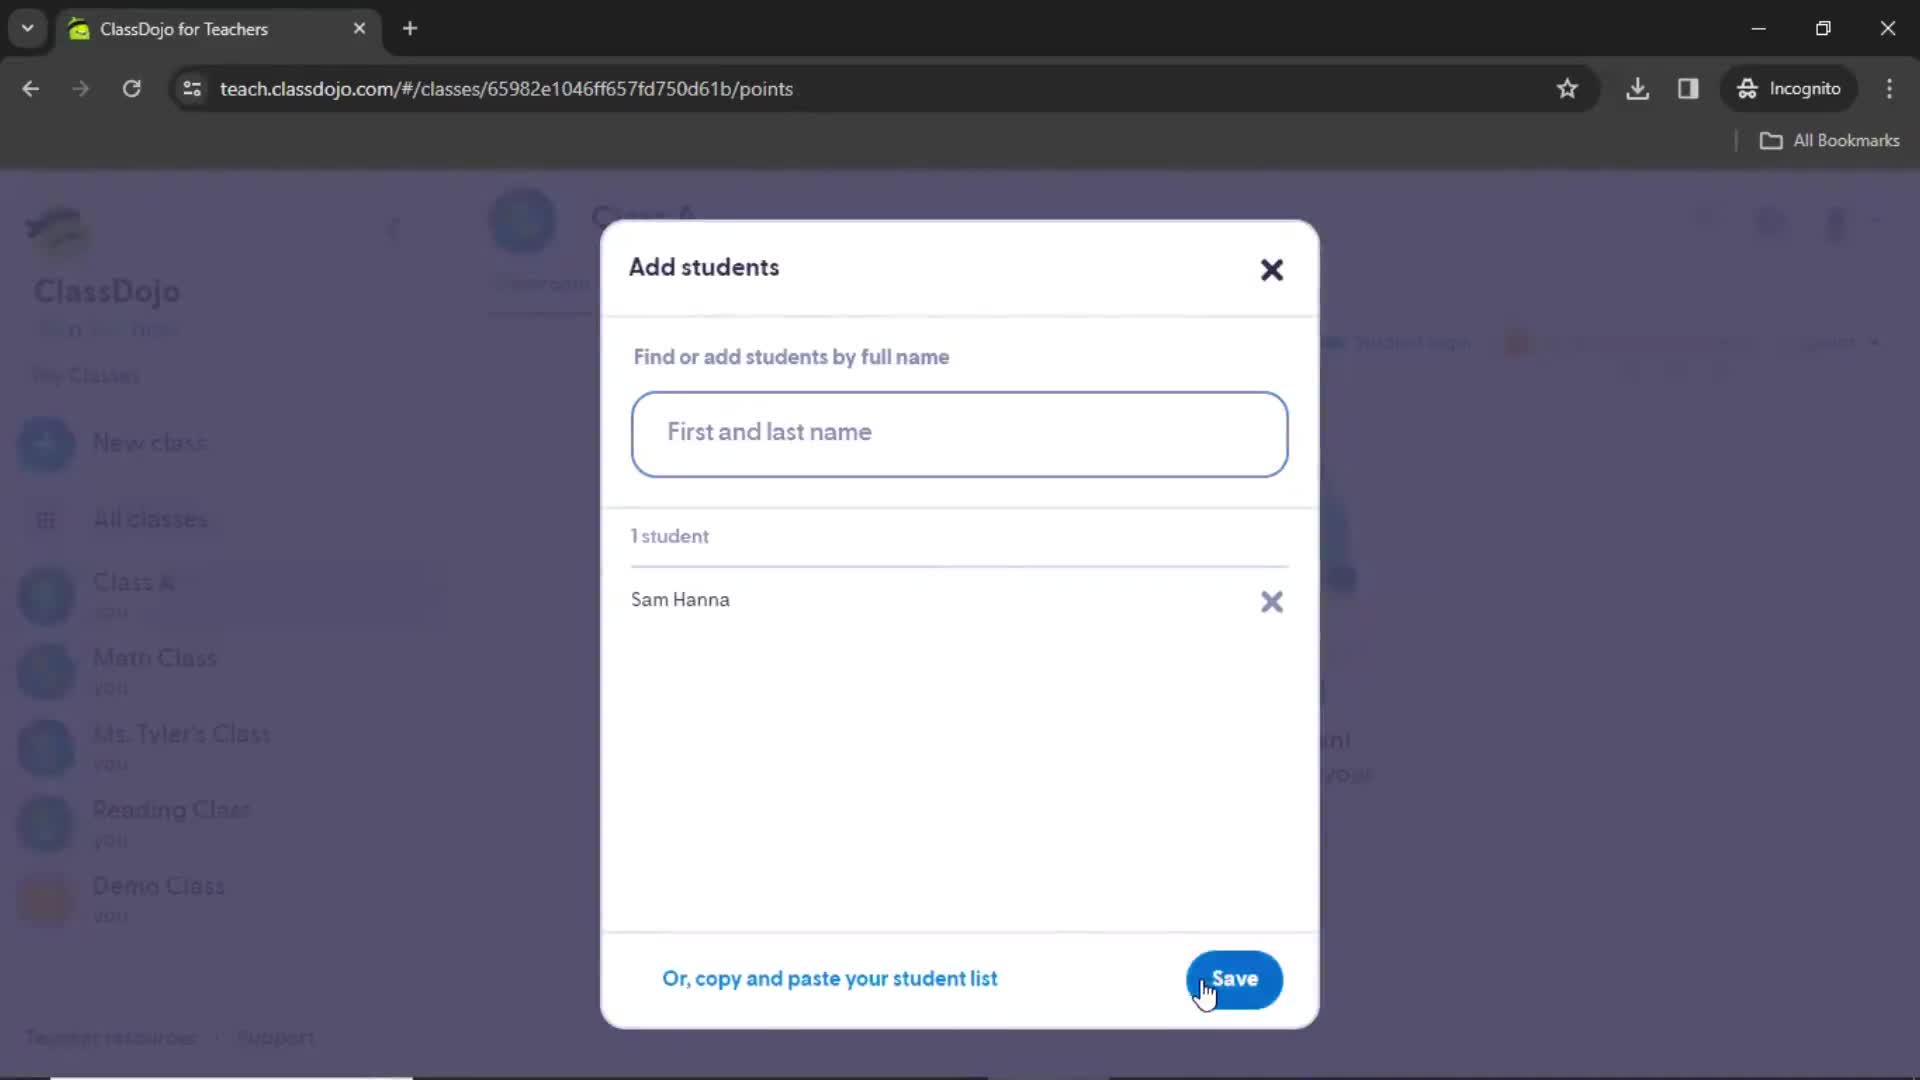Click the bookmark icon in browser toolbar
1920x1080 pixels.
(1568, 88)
